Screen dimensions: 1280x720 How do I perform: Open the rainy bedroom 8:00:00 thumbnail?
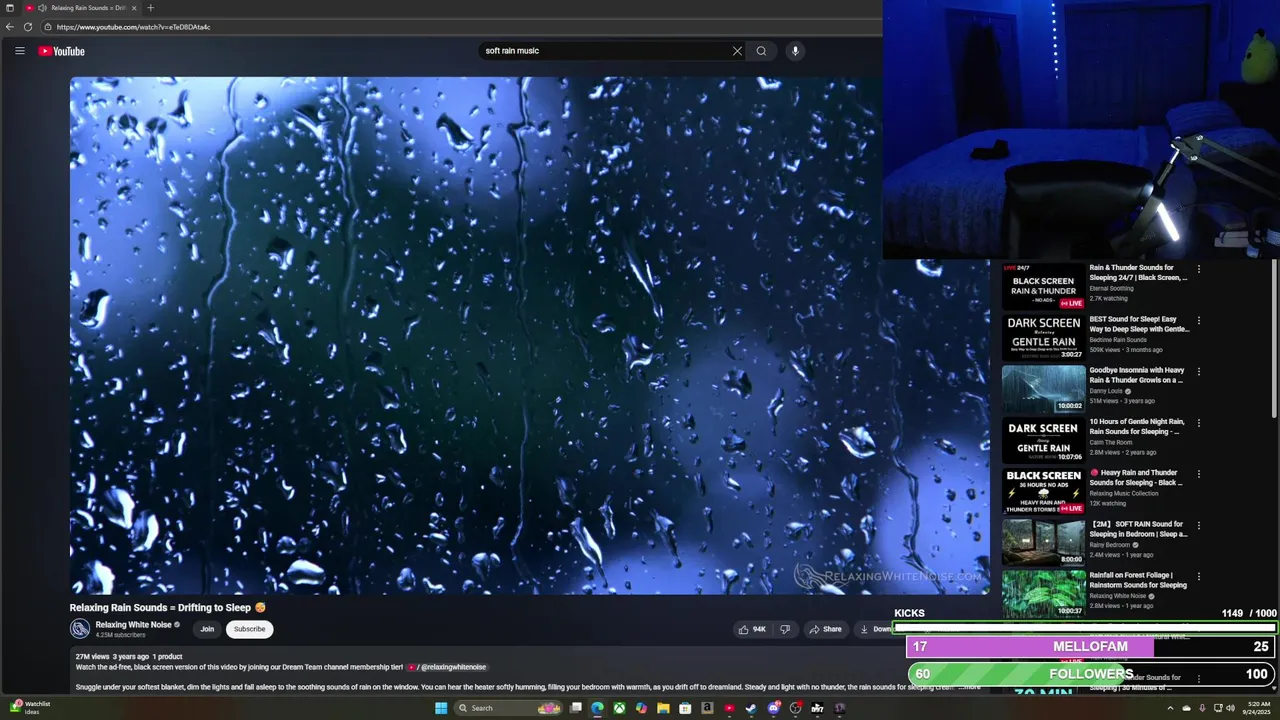point(1044,542)
